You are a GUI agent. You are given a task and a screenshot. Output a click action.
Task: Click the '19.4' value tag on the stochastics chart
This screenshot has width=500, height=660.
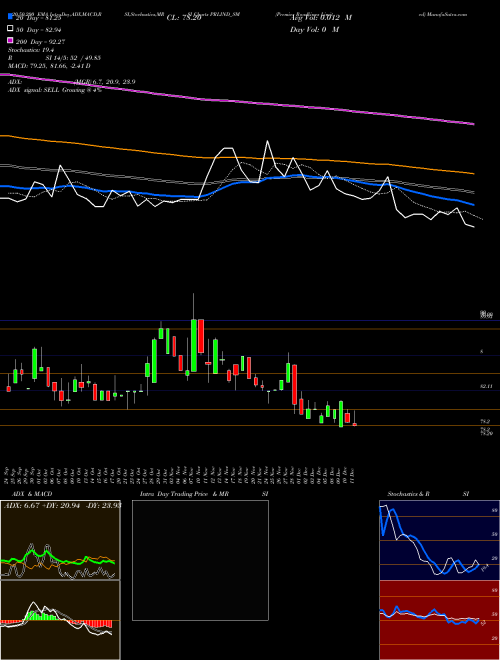pyautogui.click(x=484, y=568)
